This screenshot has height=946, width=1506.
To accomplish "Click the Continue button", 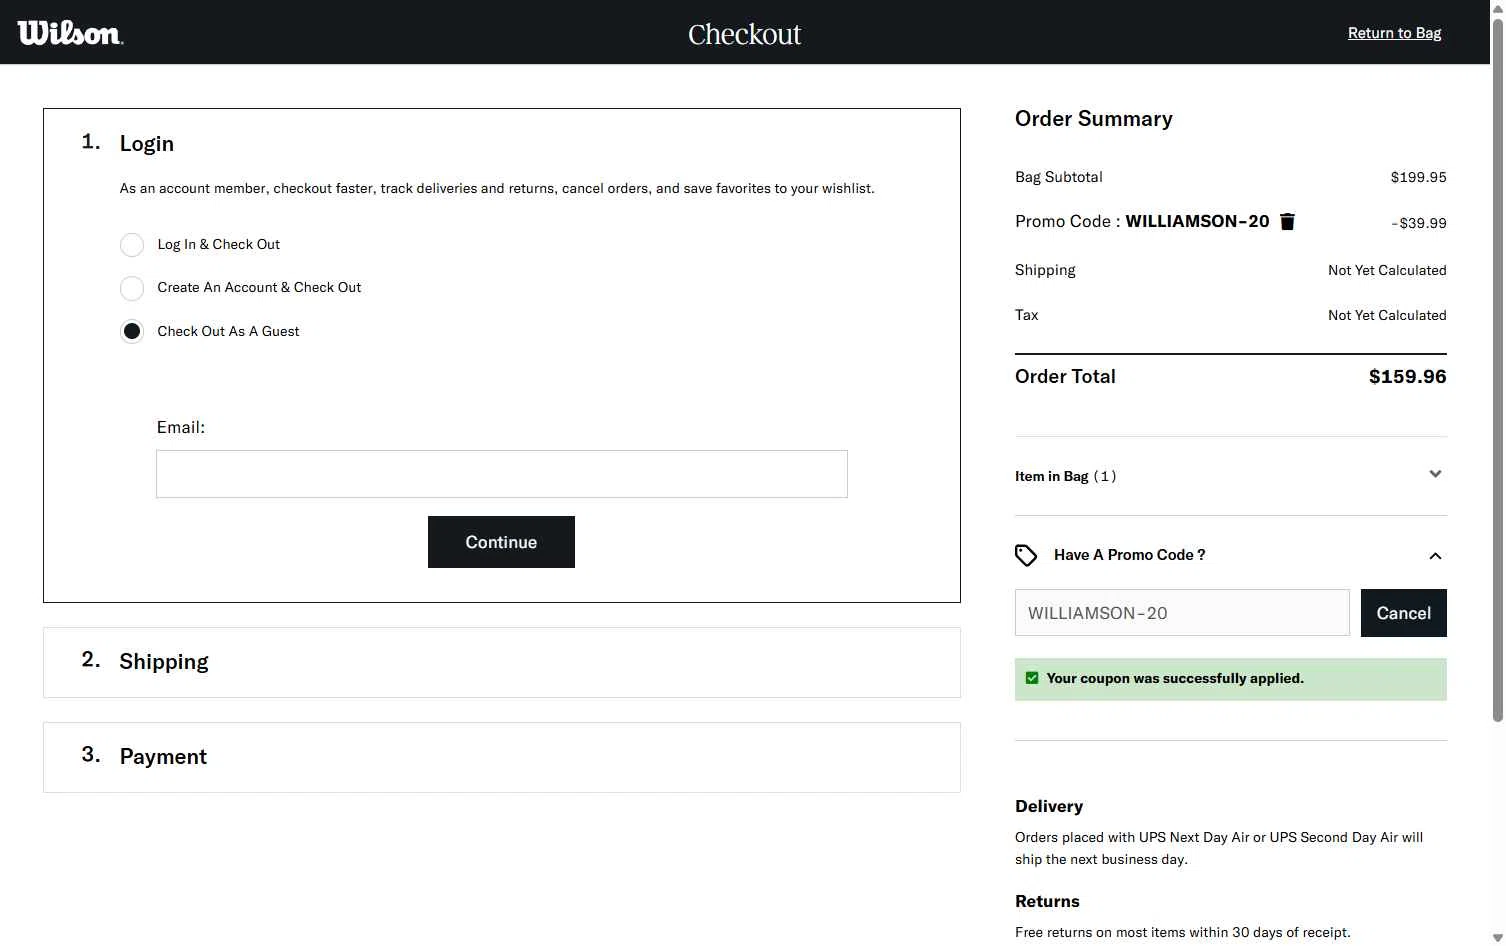I will [x=501, y=542].
